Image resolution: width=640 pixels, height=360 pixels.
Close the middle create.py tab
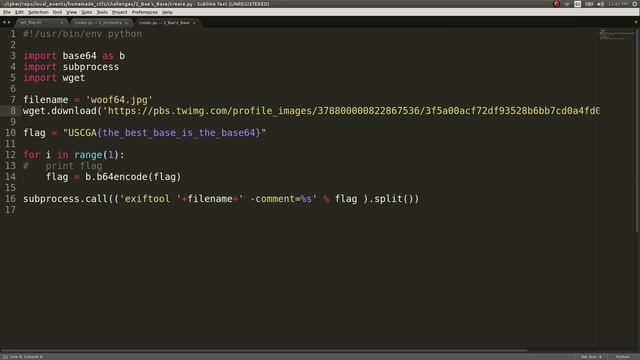(x=126, y=23)
